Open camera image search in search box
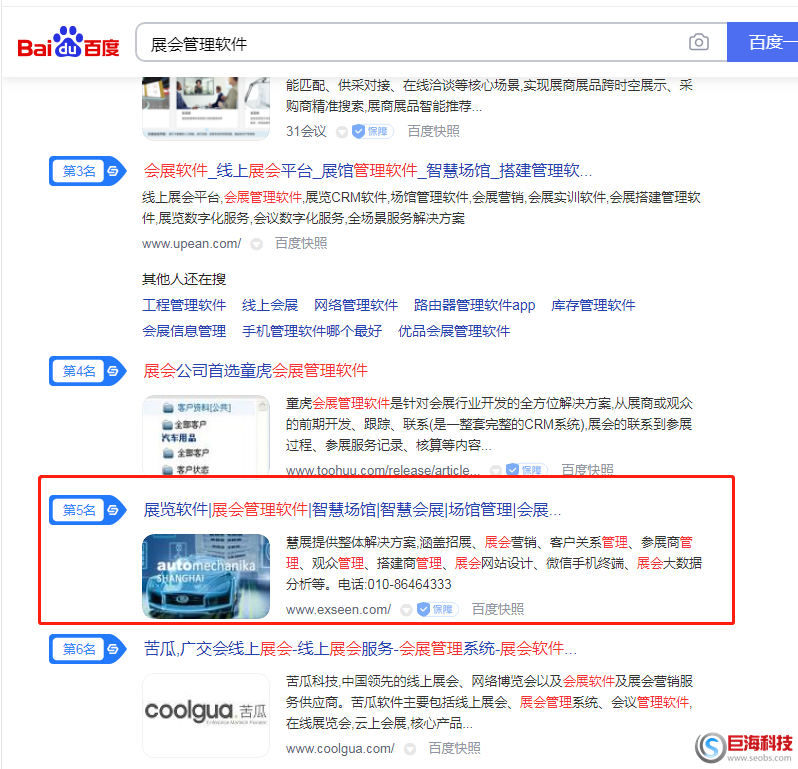The height and width of the screenshot is (769, 798). tap(698, 42)
